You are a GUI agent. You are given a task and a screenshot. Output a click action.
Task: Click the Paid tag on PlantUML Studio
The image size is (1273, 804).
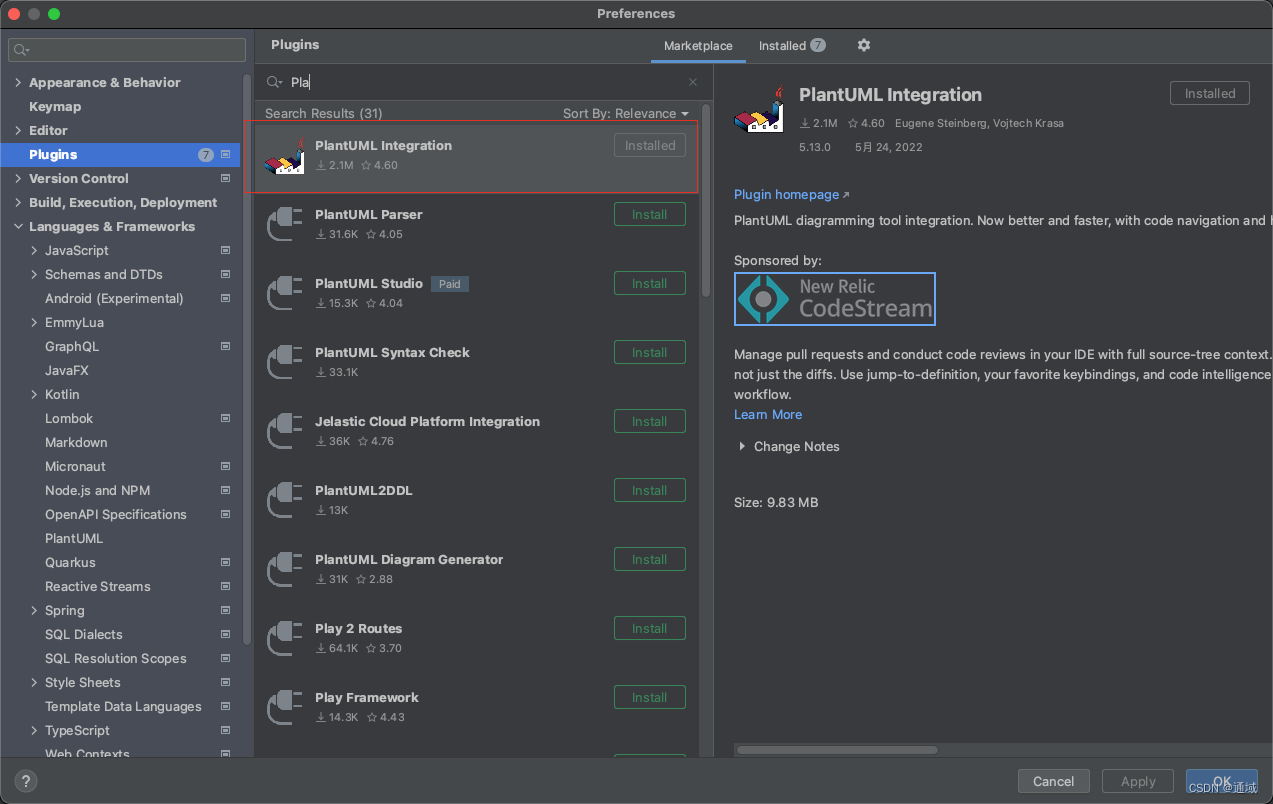click(x=450, y=284)
